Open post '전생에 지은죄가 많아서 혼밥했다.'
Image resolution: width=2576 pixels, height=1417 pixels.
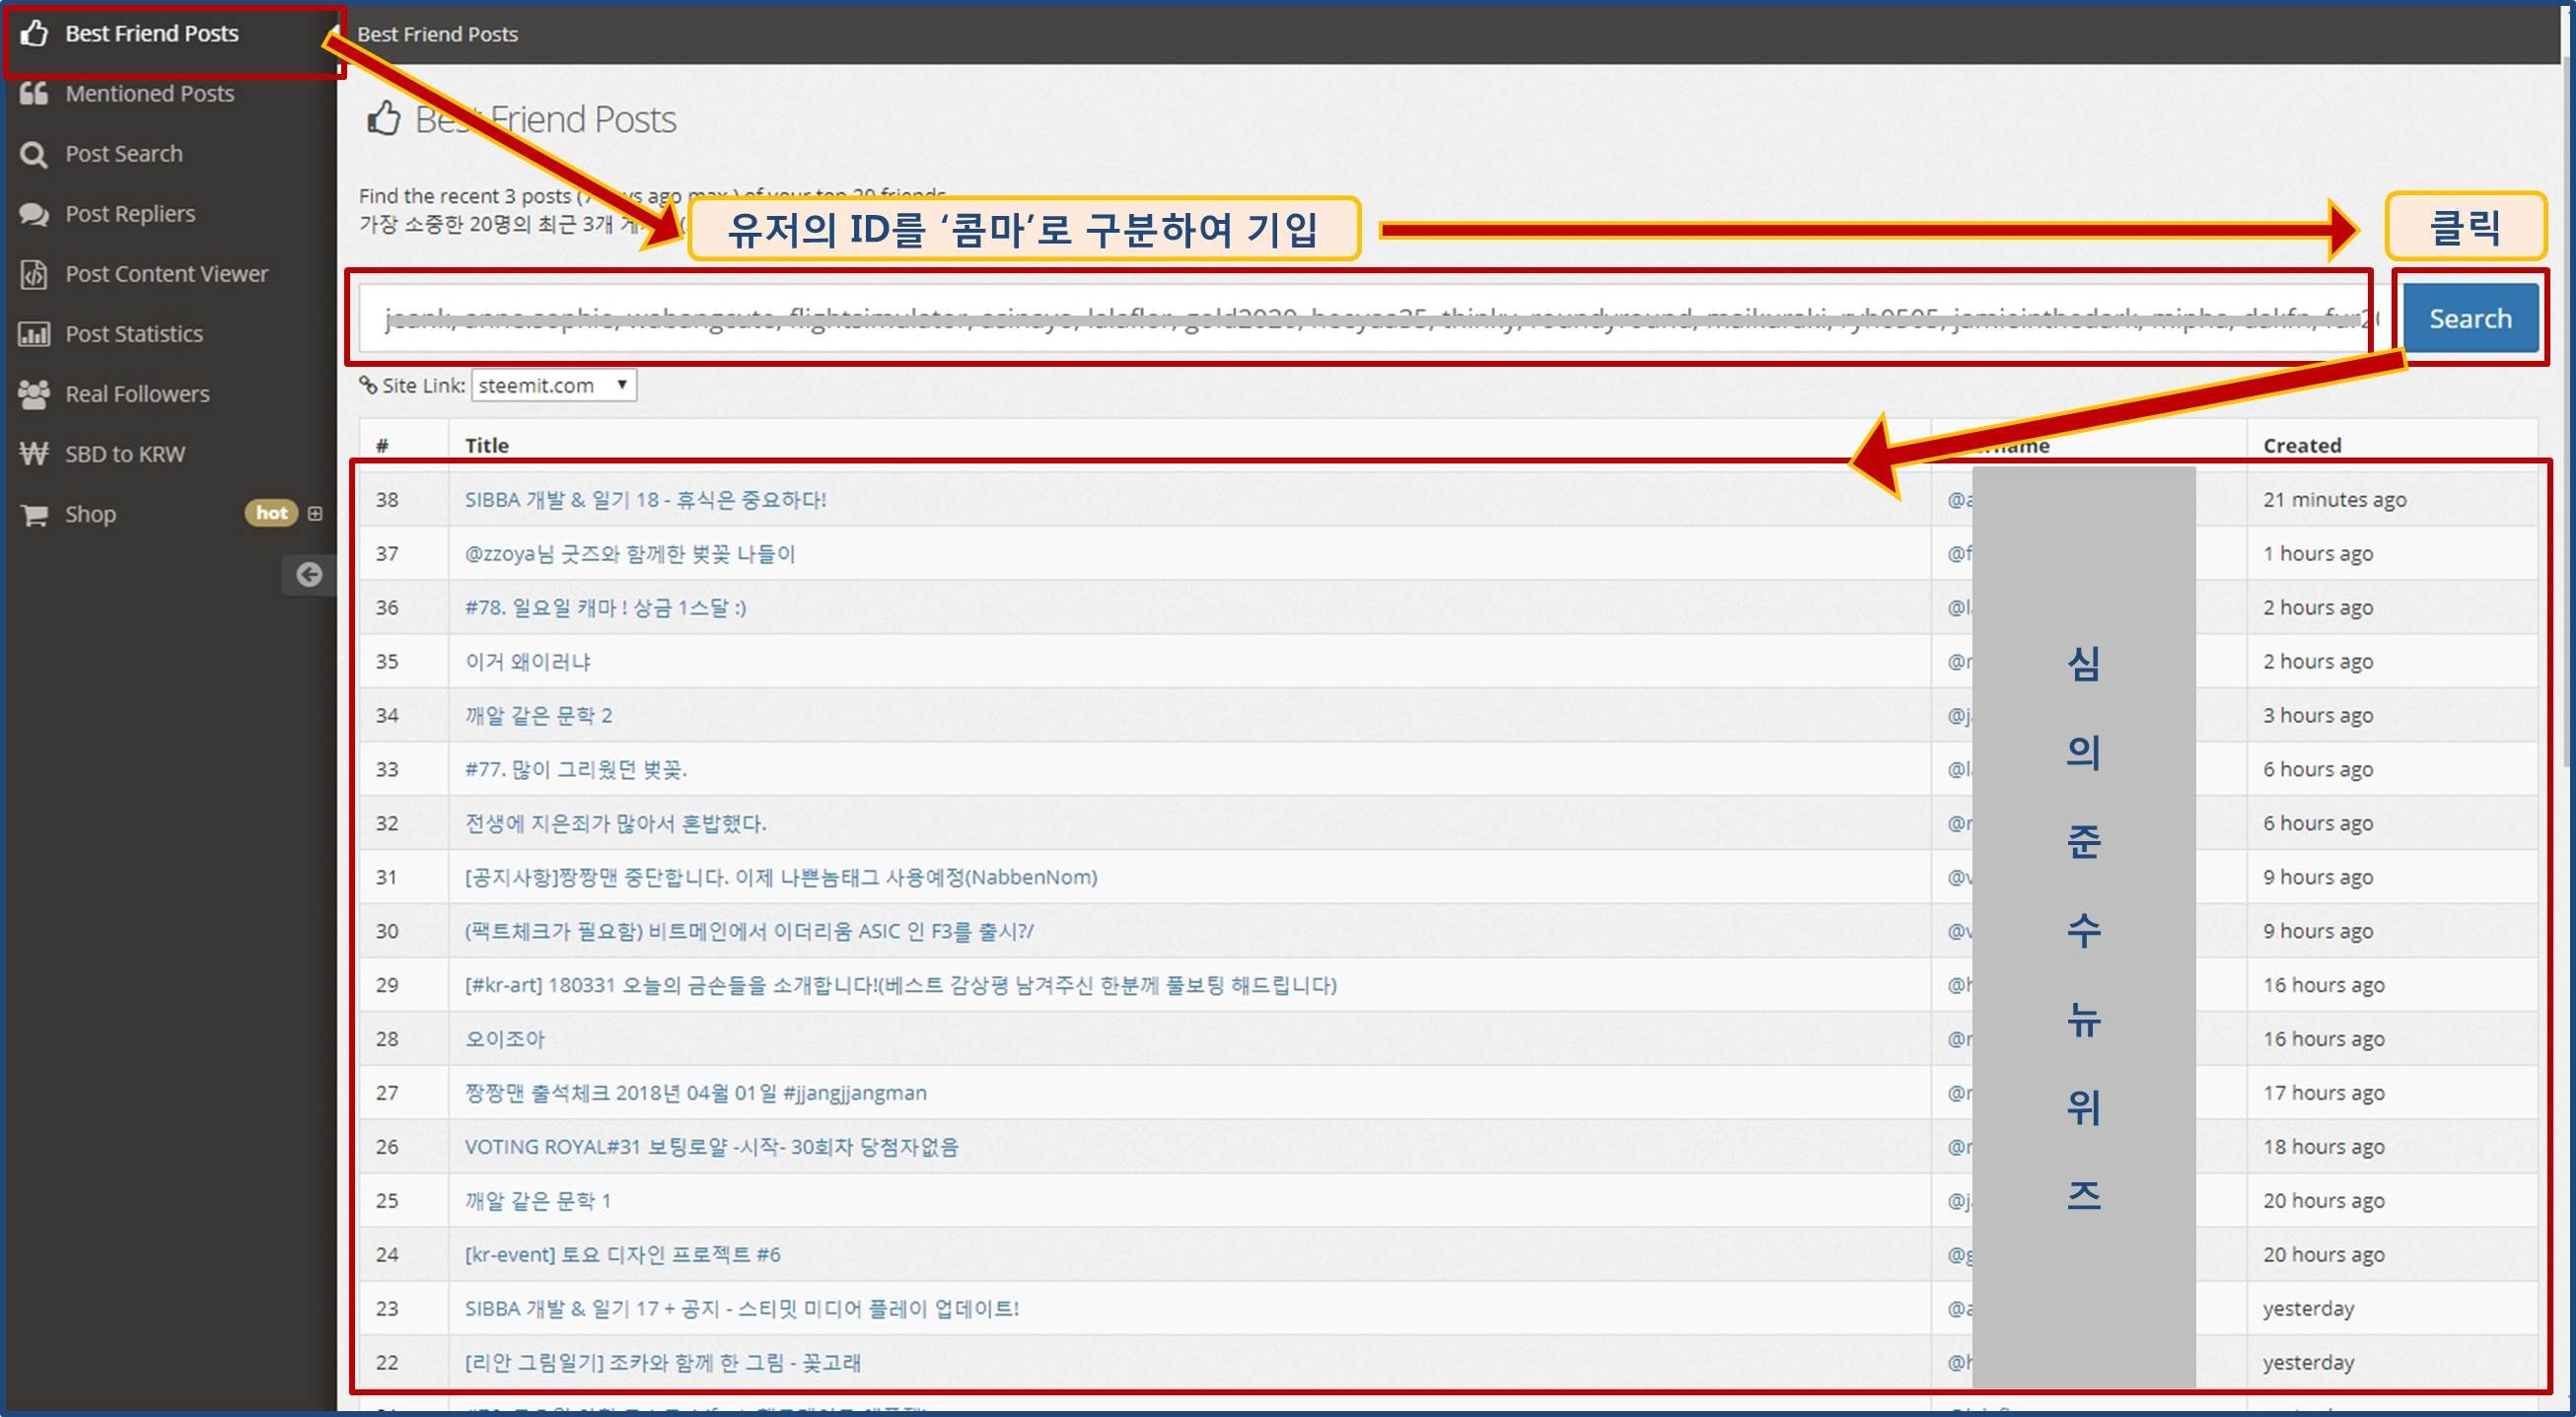coord(615,823)
